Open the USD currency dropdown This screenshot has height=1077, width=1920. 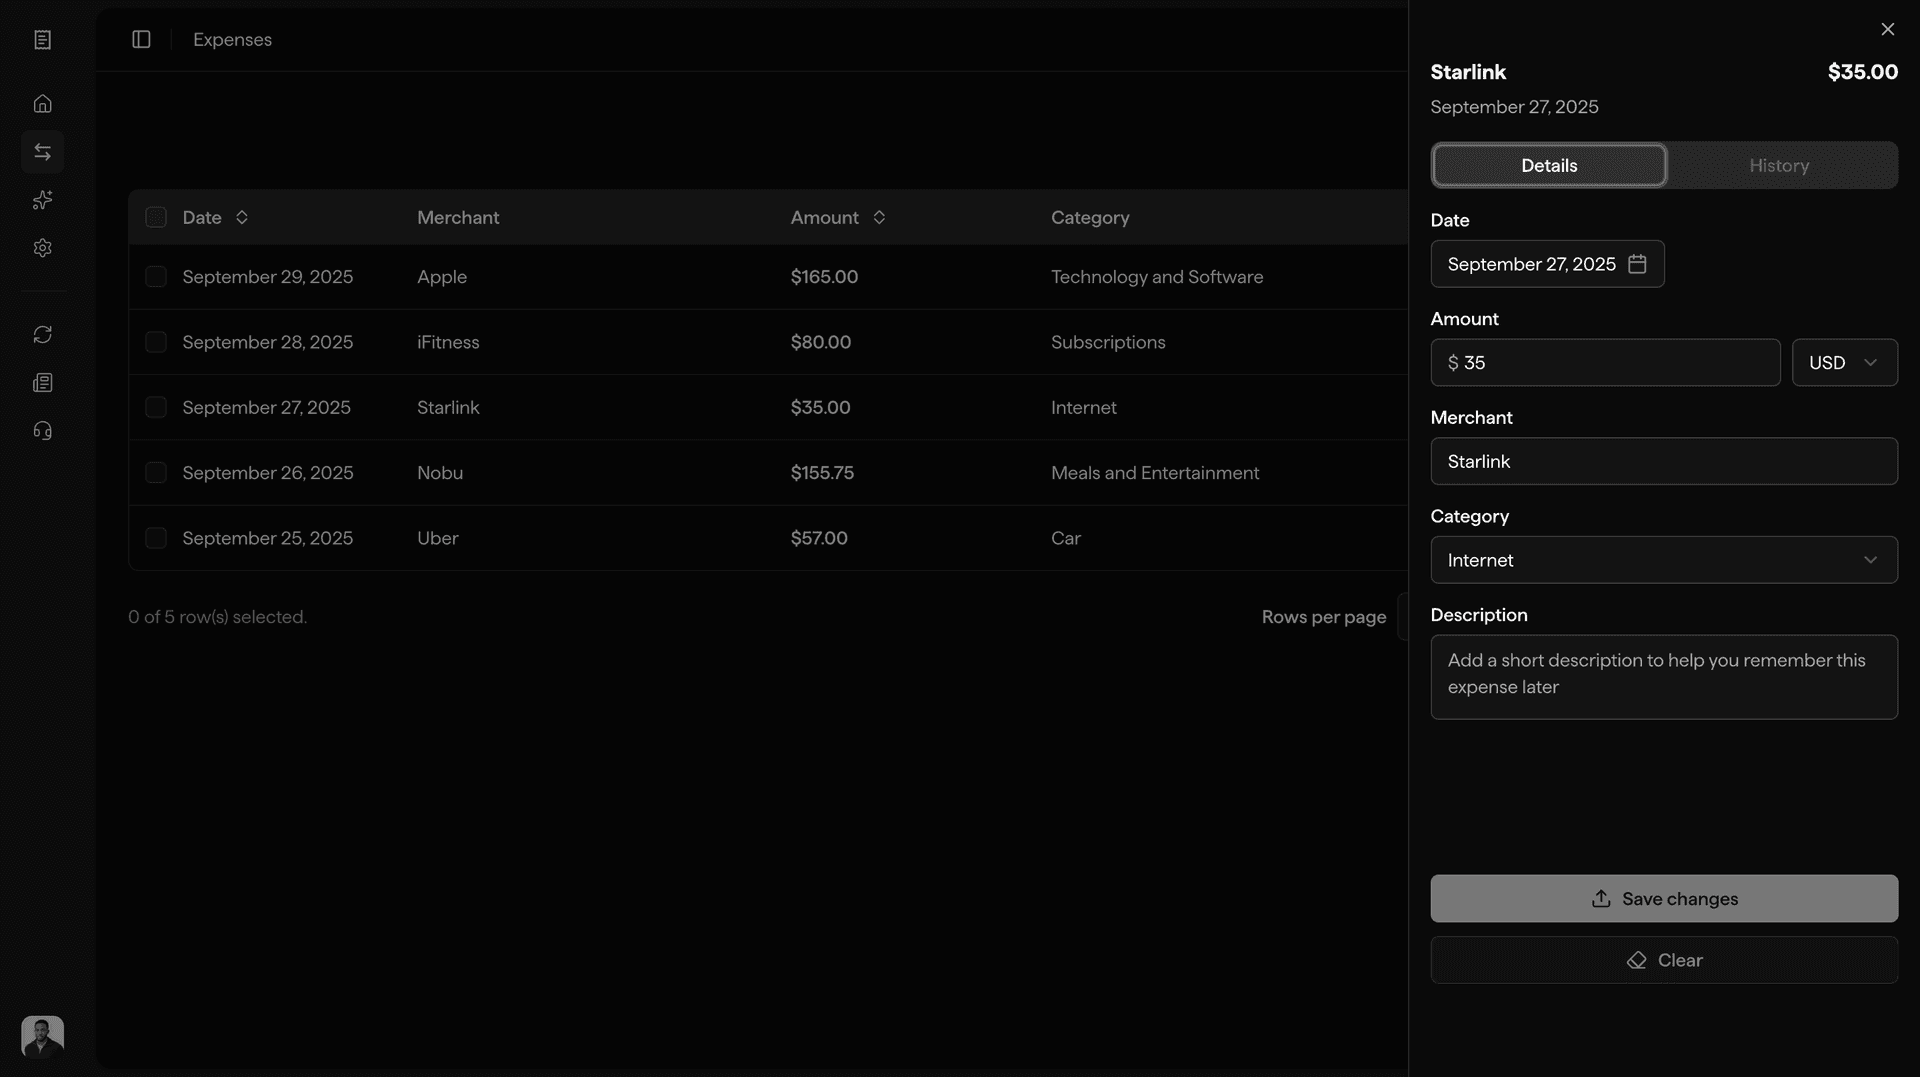coord(1845,362)
